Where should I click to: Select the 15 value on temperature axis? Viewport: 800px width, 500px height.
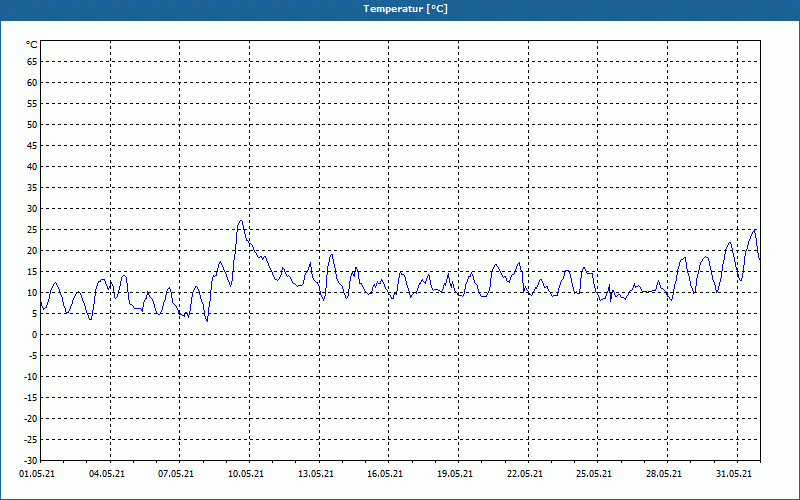[32, 271]
